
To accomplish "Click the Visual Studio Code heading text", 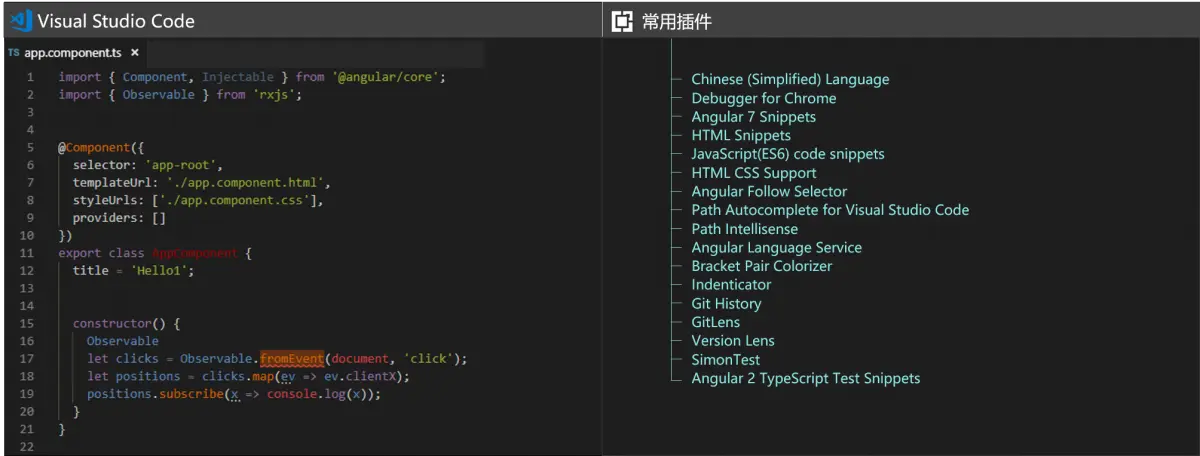I will coord(116,21).
